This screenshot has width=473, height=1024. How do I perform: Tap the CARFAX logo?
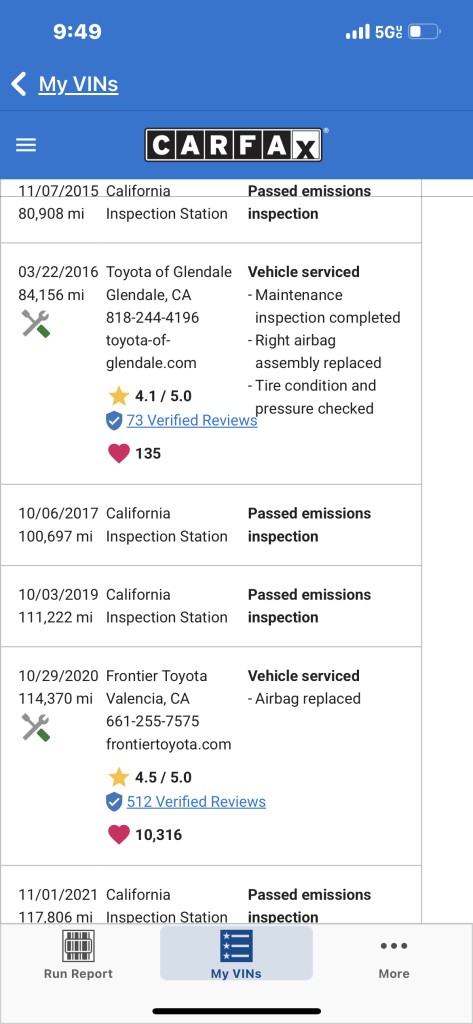click(x=233, y=145)
